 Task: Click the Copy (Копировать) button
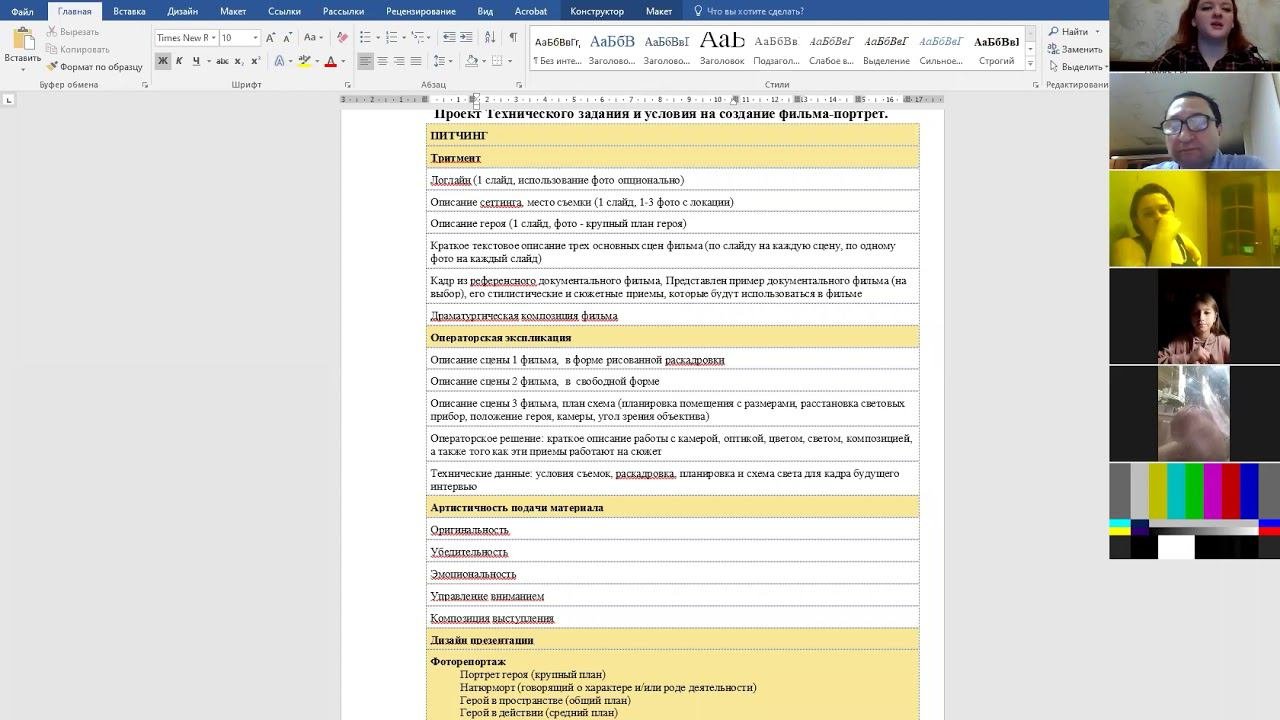coord(77,49)
